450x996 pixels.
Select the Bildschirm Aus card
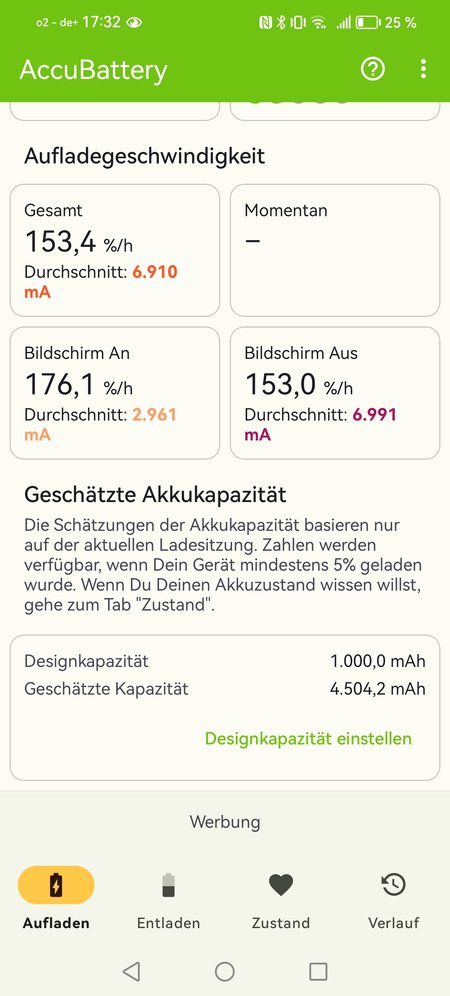[335, 393]
